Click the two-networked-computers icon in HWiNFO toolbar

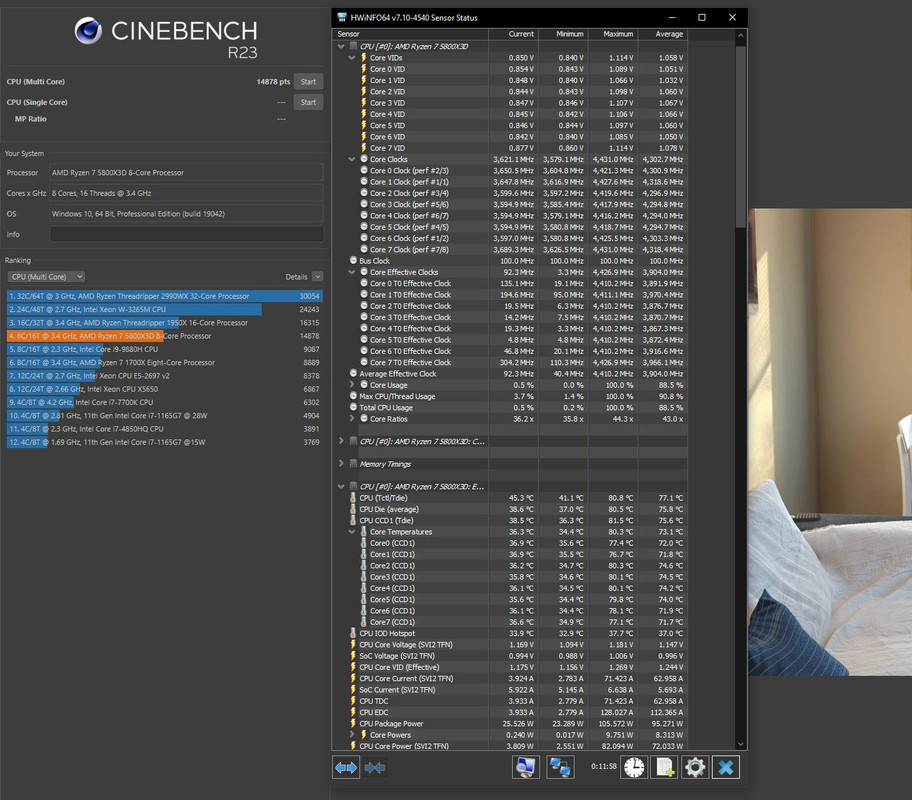560,767
